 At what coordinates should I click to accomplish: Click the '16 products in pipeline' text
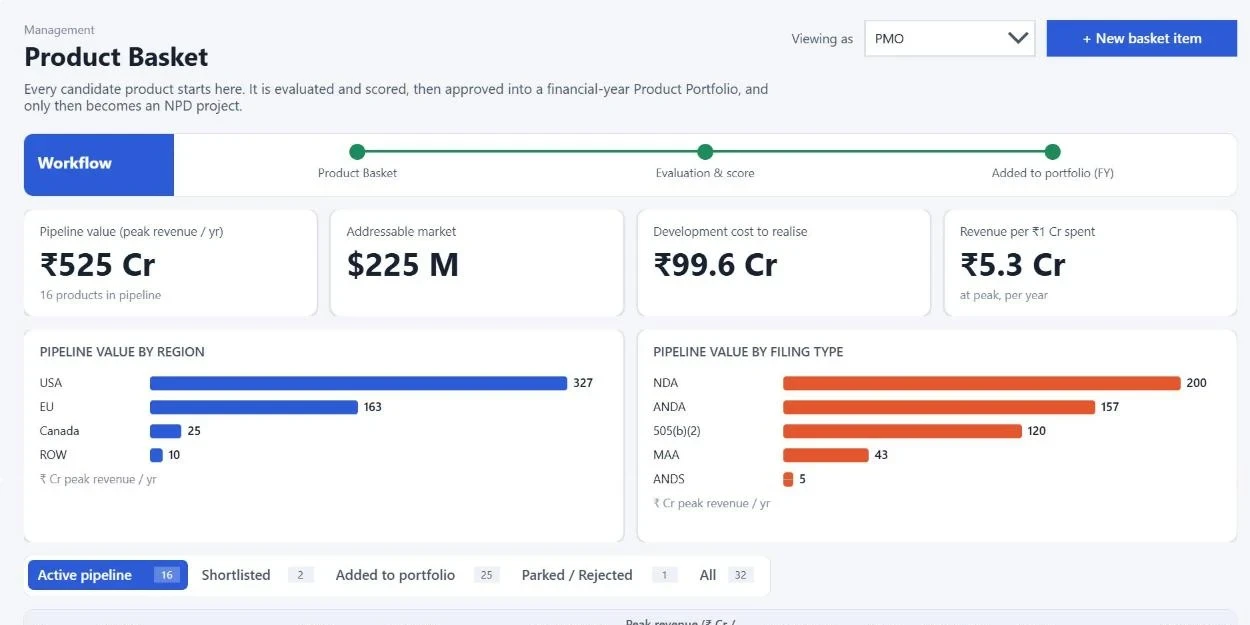(100, 295)
